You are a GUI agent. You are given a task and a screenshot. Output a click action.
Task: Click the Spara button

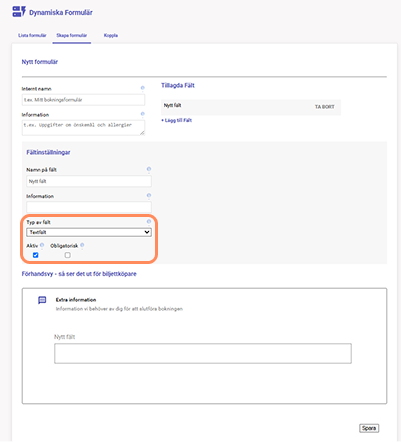point(369,428)
